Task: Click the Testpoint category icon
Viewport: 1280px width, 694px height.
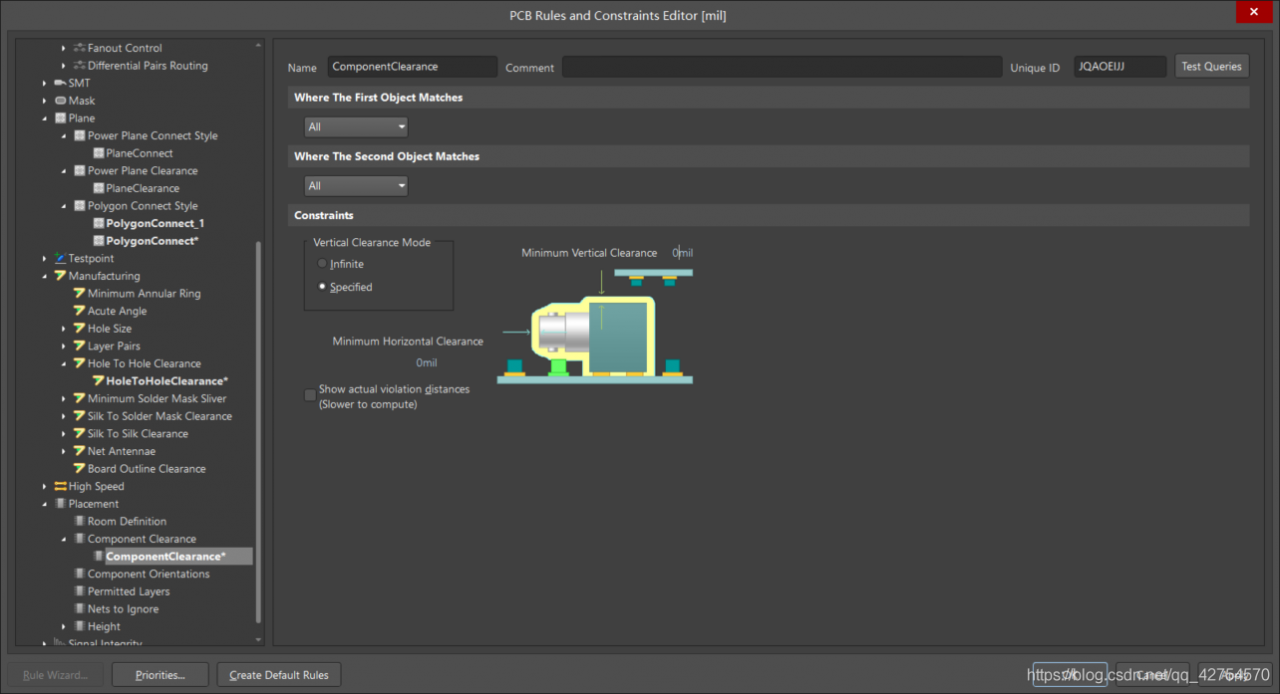Action: (60, 258)
